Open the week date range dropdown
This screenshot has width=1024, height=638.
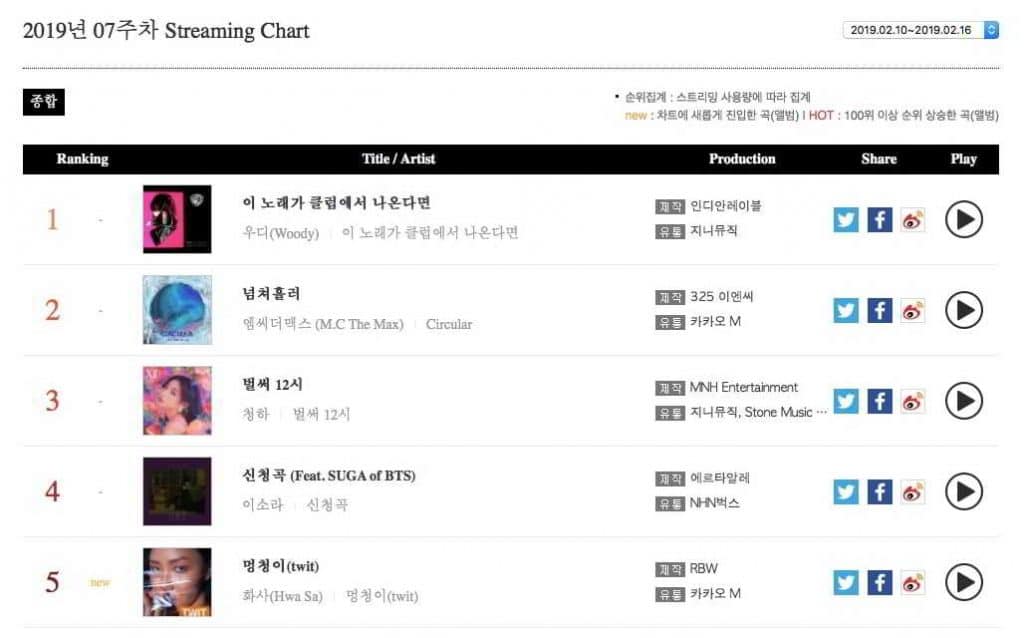(920, 30)
